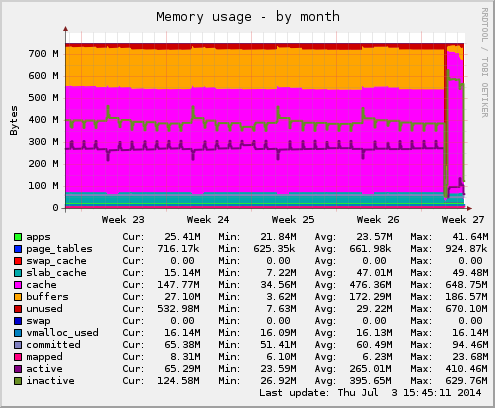Click the apps max value 41.64M

coord(470,237)
